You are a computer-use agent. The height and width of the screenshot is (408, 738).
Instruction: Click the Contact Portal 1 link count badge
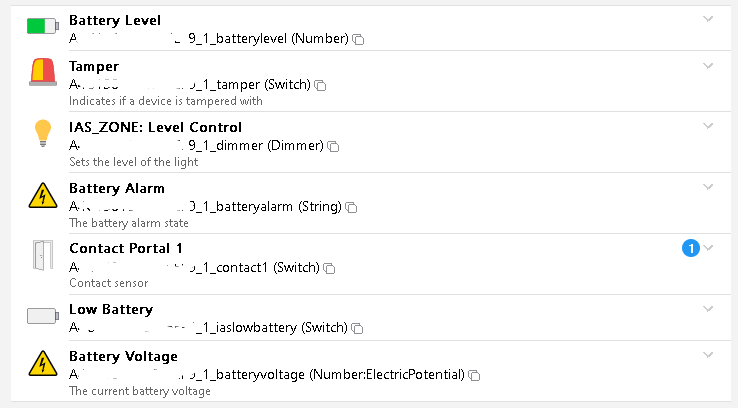point(689,248)
